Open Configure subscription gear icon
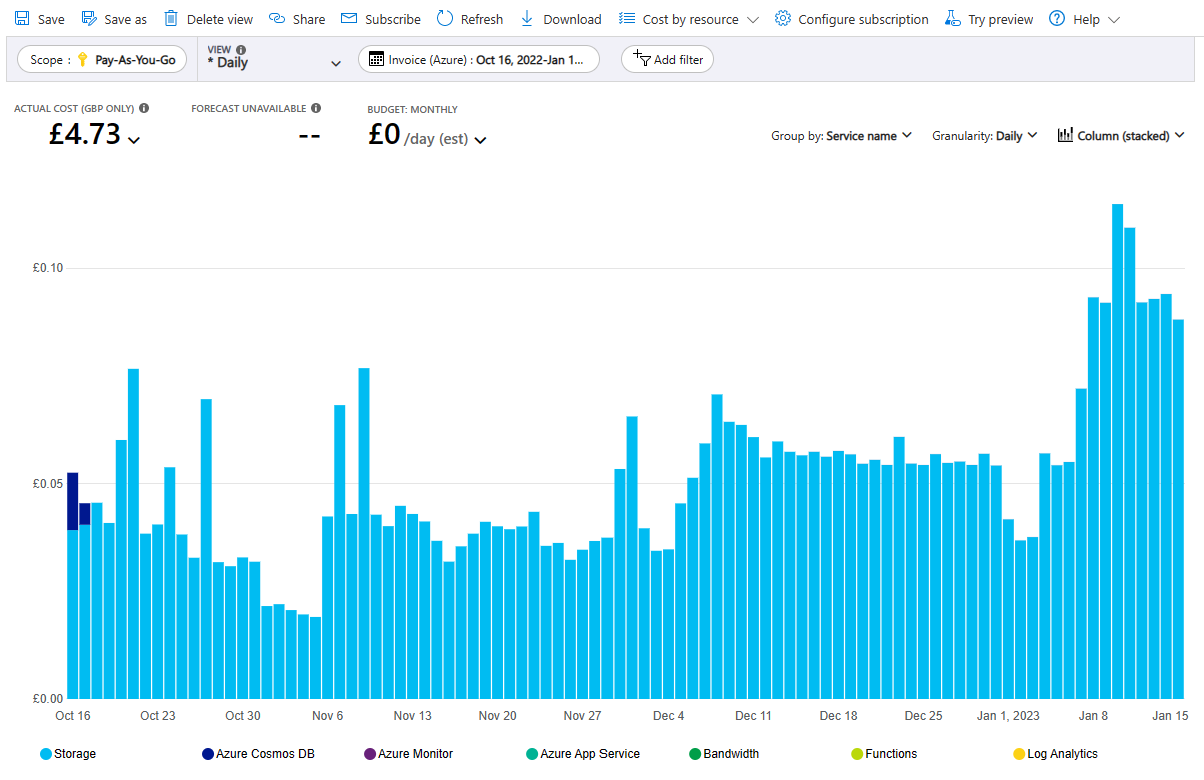1204x780 pixels. [x=783, y=19]
